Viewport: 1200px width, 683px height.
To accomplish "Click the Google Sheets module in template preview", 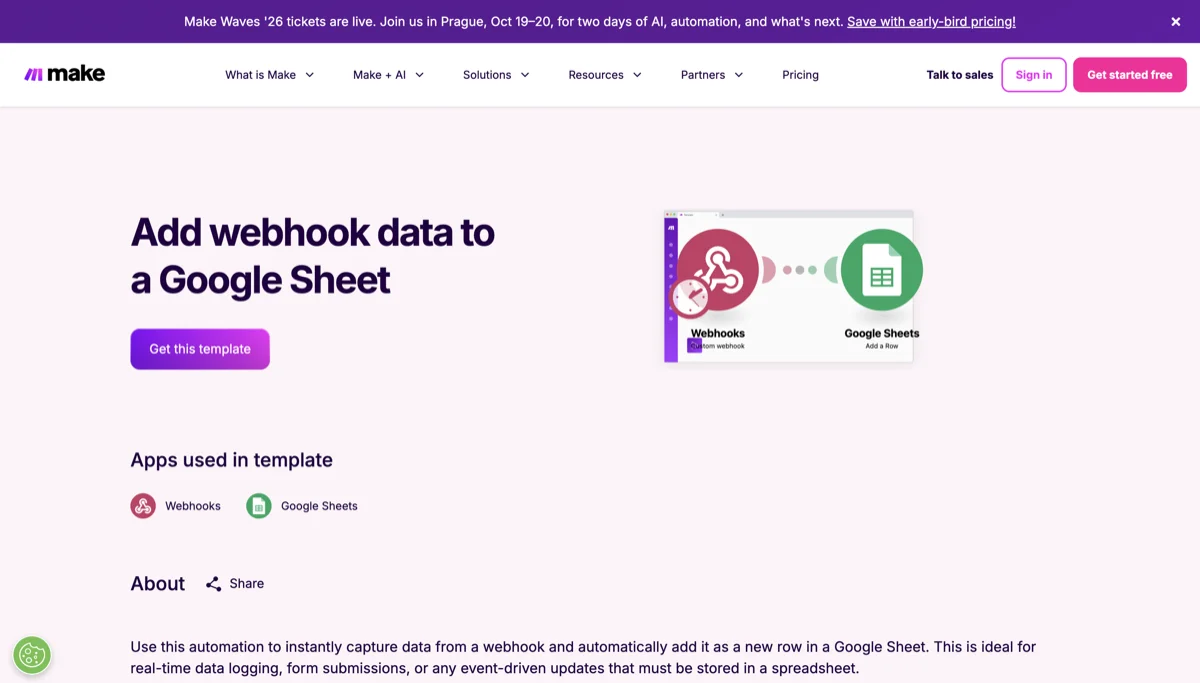I will tap(881, 270).
